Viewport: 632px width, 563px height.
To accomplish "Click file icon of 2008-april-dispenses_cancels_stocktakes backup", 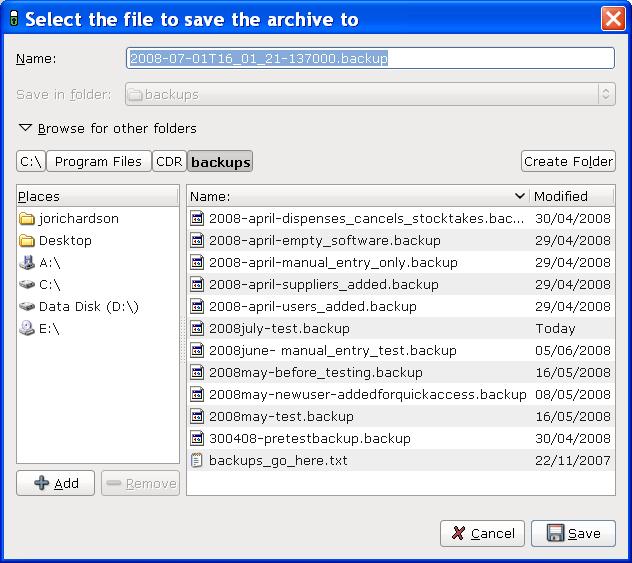I will (197, 218).
